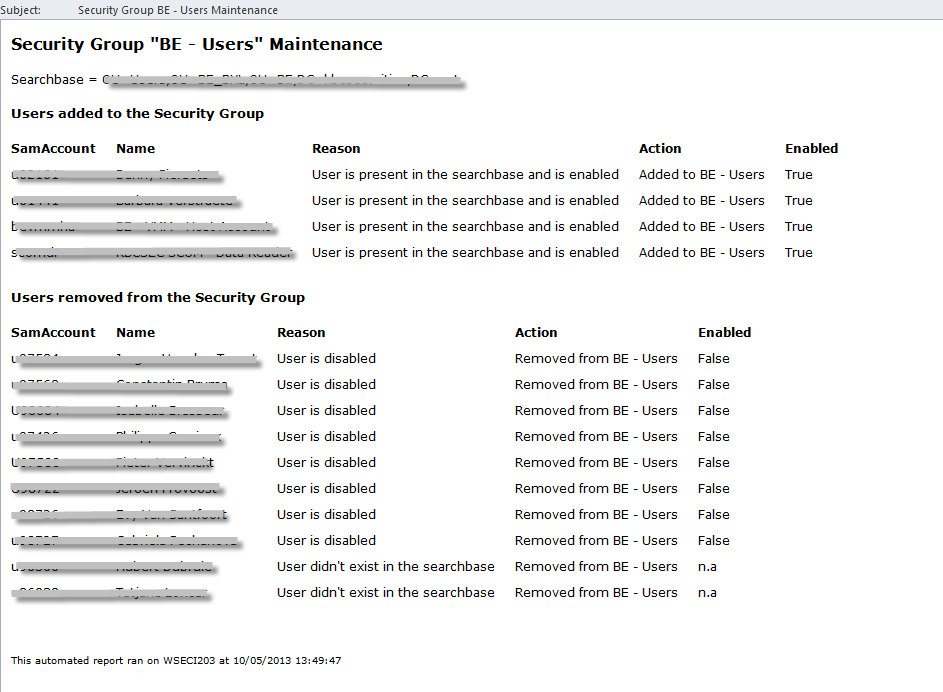Click the heading Users added to the Security Group
943x692 pixels.
(140, 113)
